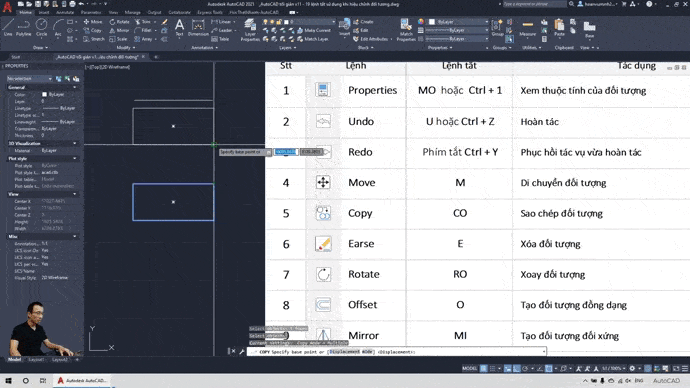
Task: Click the Insert Table tool
Action: [x=220, y=39]
